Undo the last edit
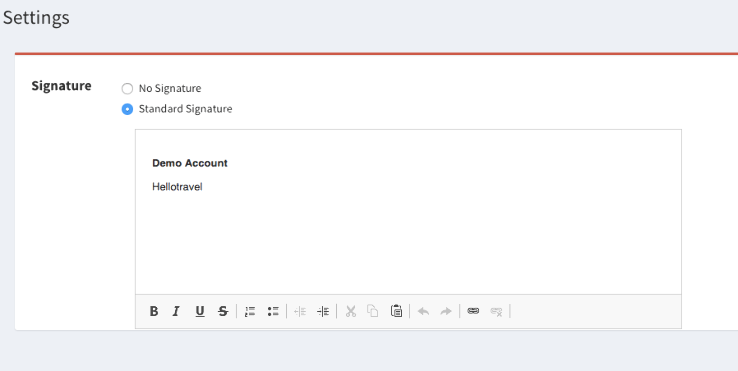 coord(423,311)
